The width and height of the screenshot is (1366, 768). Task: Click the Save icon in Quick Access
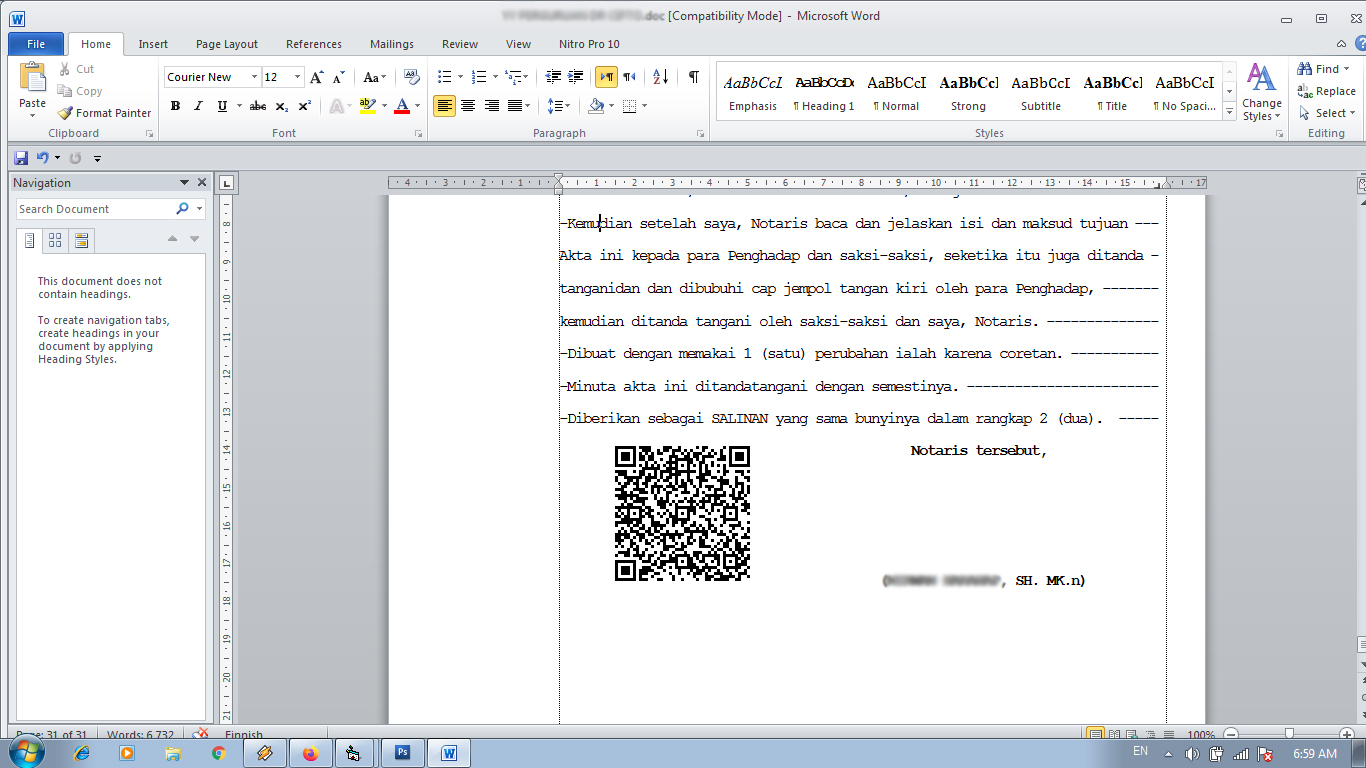coord(21,158)
